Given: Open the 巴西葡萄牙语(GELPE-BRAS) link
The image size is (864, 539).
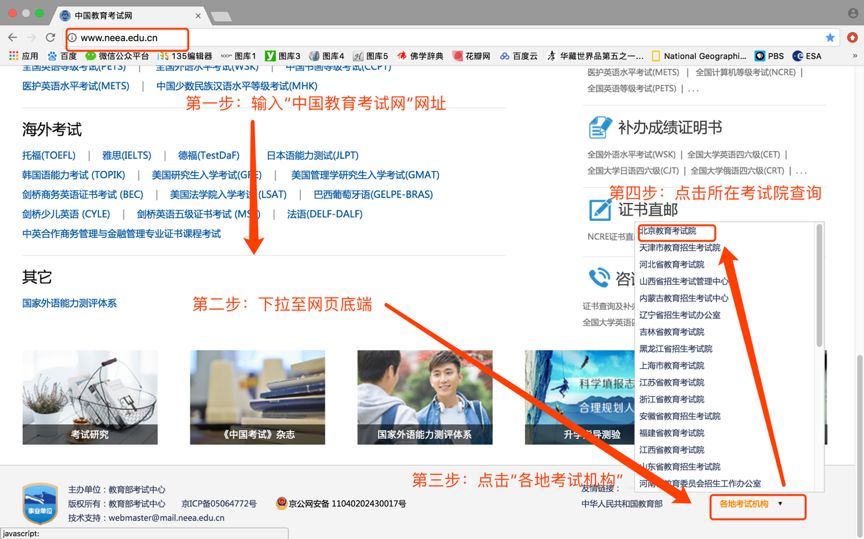Looking at the screenshot, I should pyautogui.click(x=373, y=195).
